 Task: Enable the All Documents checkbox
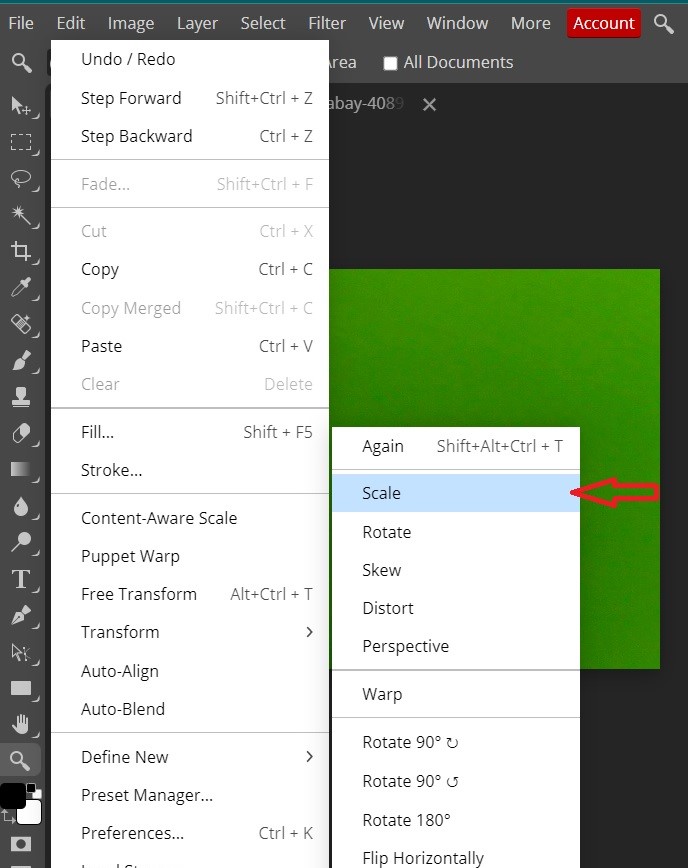tap(390, 62)
